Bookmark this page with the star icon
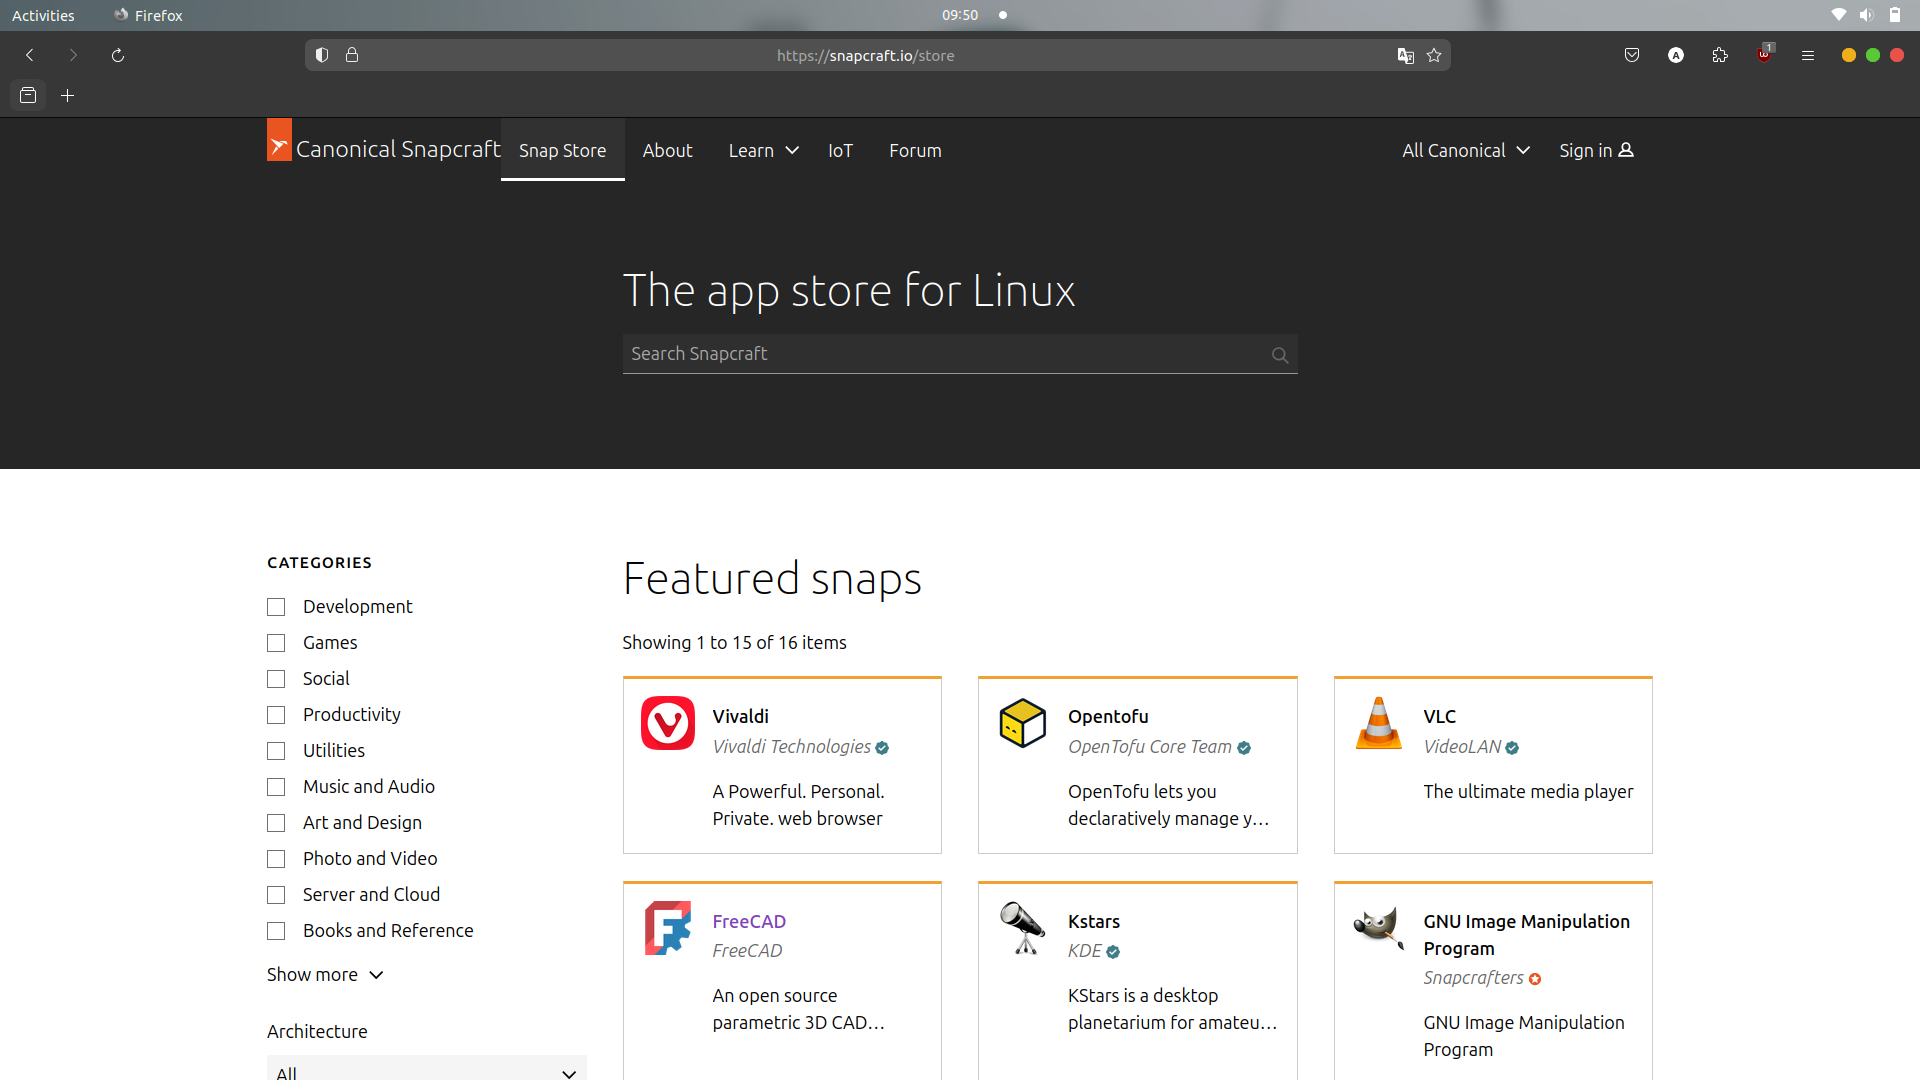The image size is (1920, 1080). tap(1434, 55)
